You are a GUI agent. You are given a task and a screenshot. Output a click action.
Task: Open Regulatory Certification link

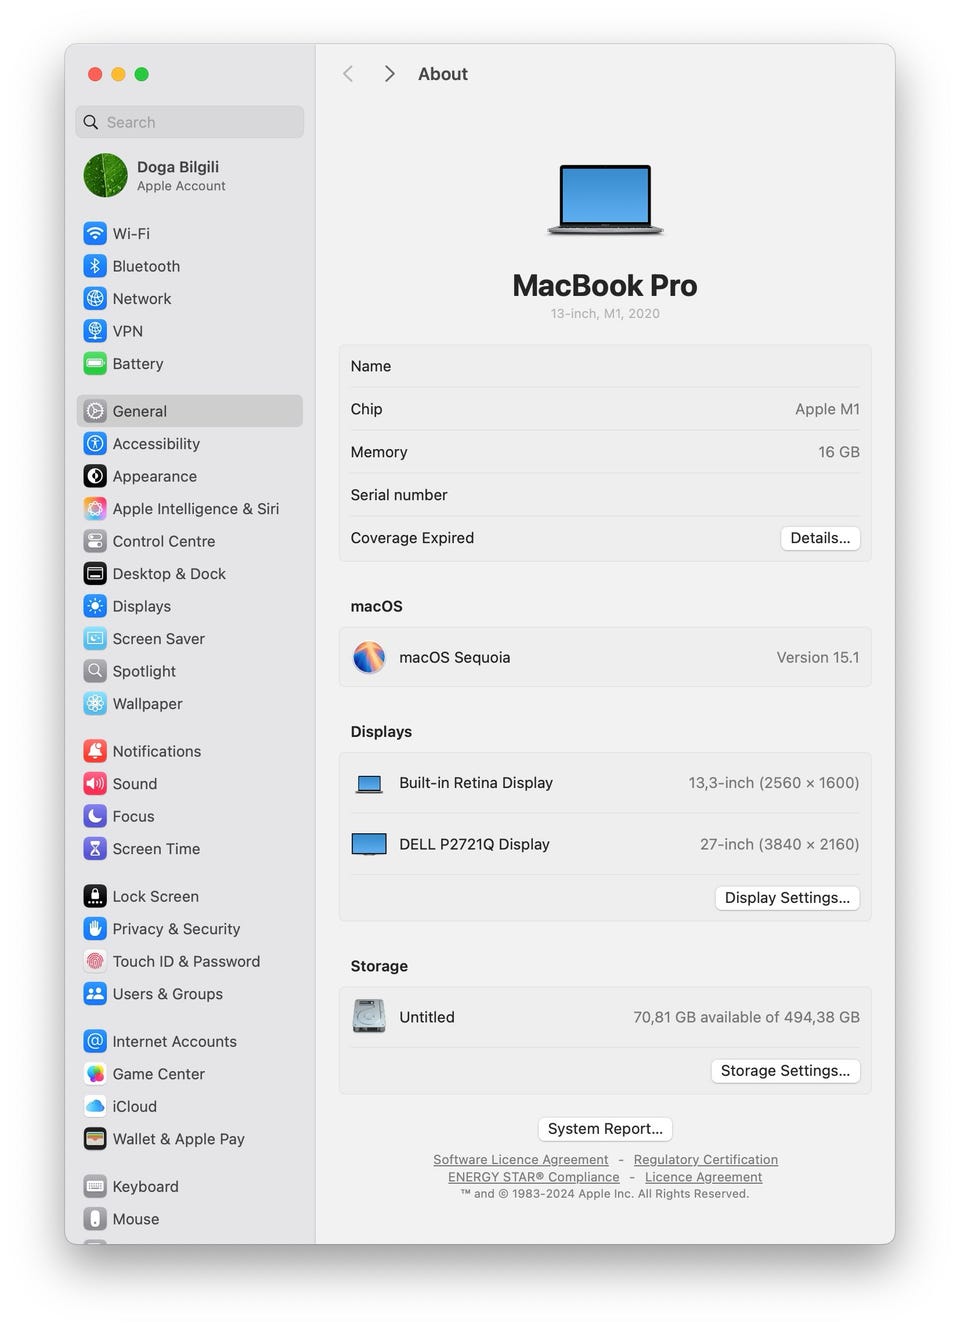[x=706, y=1160]
